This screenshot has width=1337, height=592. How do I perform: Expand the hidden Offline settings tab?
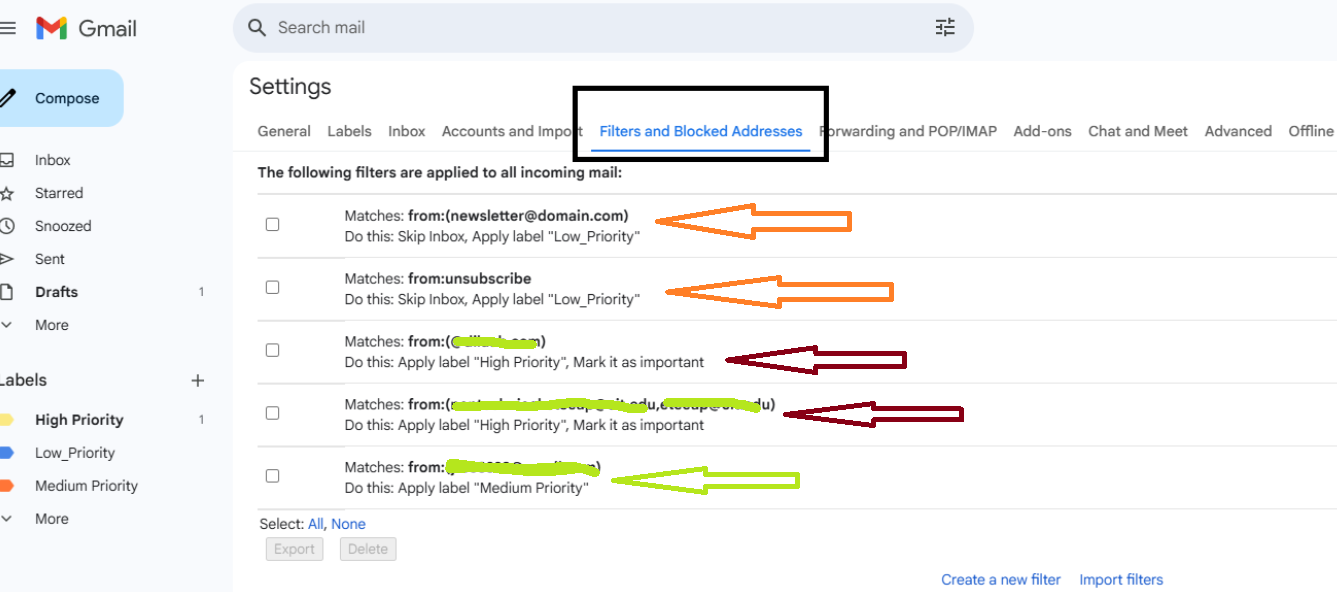tap(1311, 130)
